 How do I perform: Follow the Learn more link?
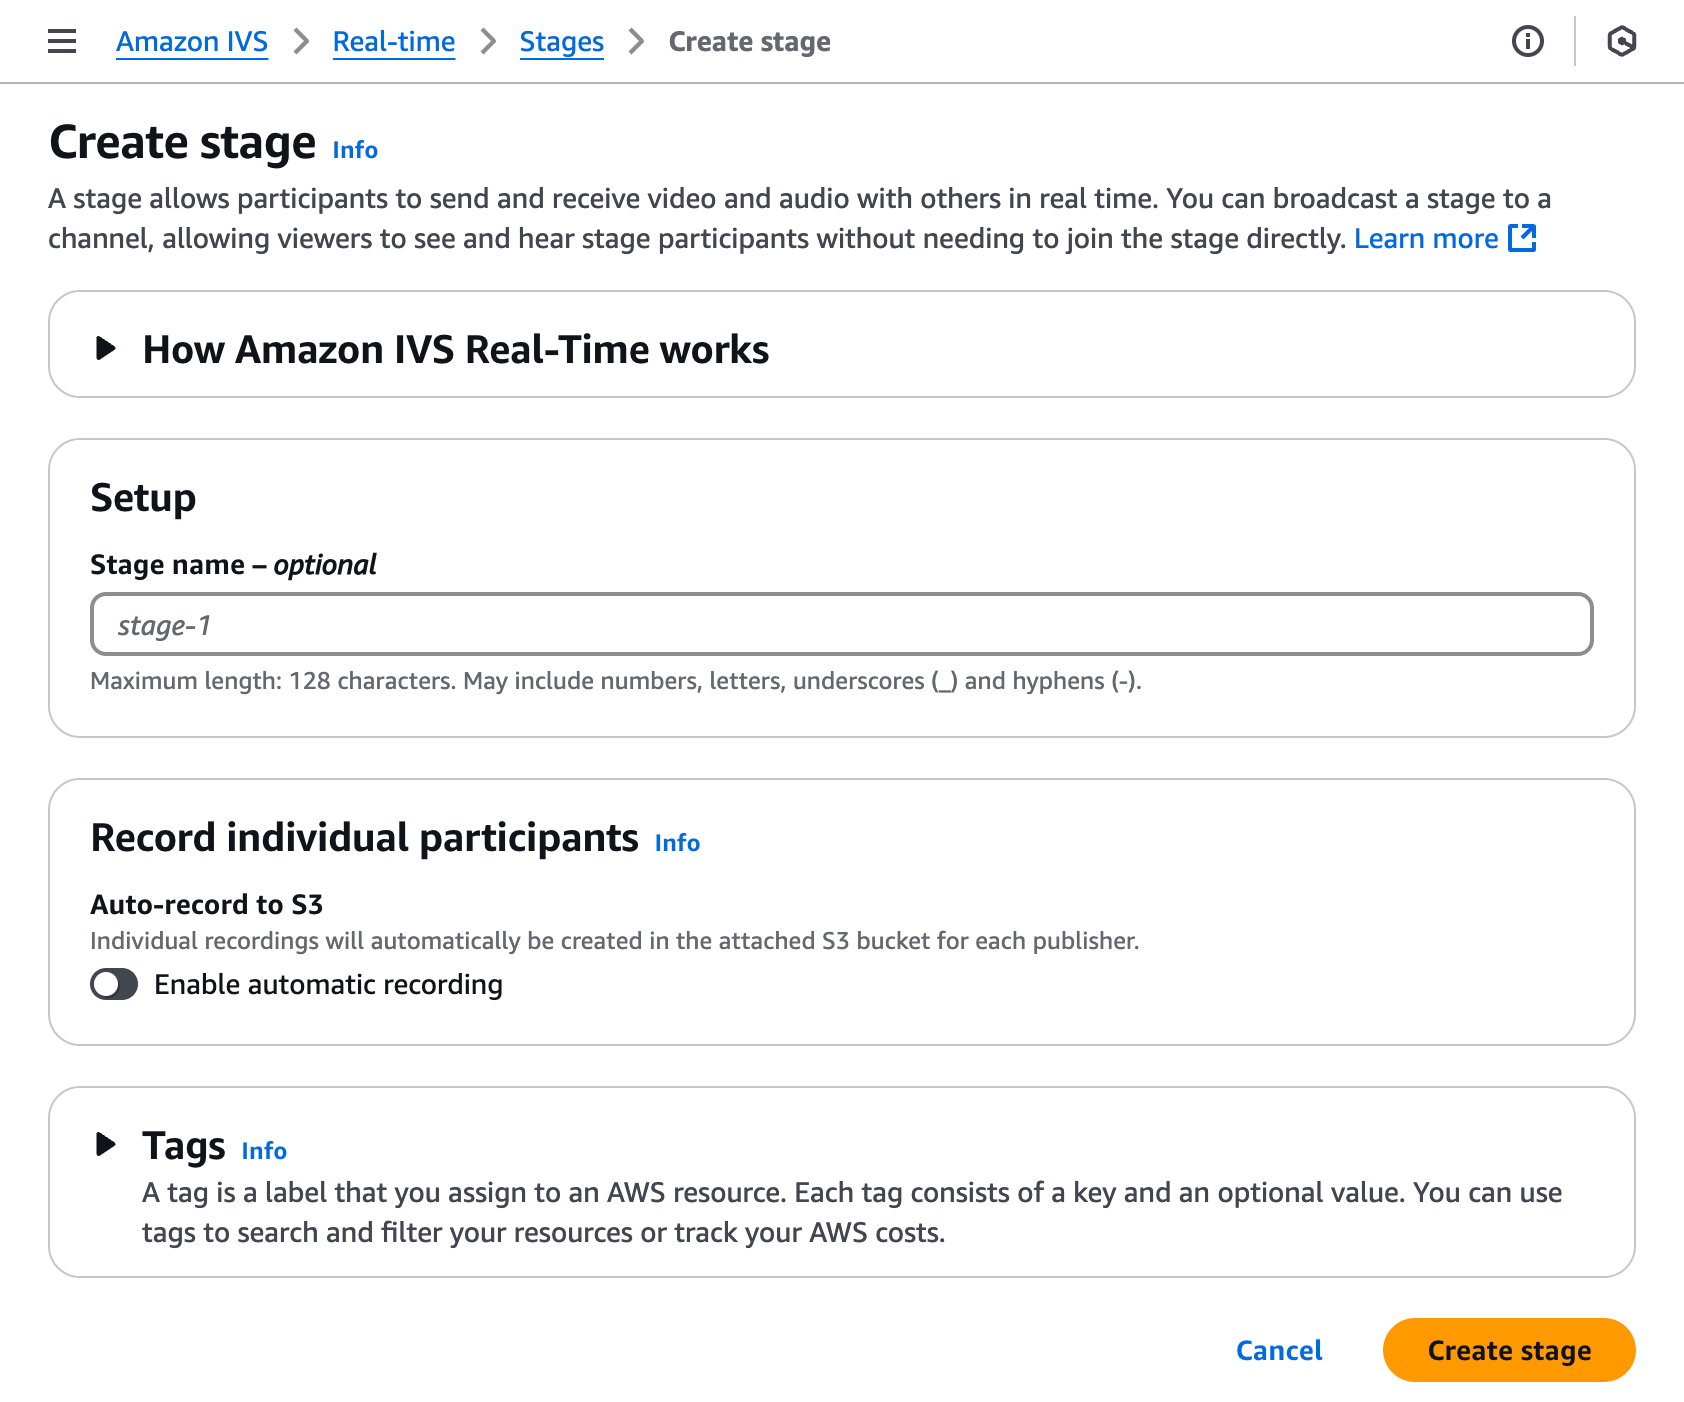[x=1425, y=239]
